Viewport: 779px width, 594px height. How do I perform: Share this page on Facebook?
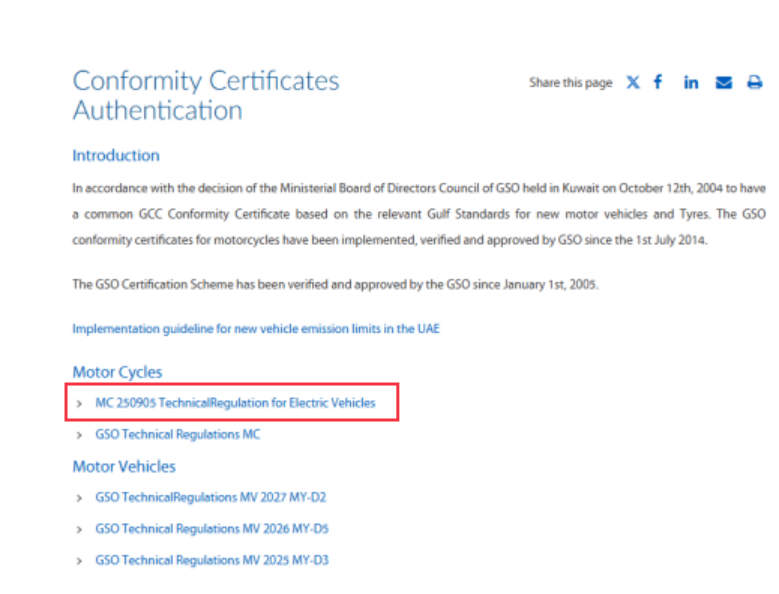point(658,82)
